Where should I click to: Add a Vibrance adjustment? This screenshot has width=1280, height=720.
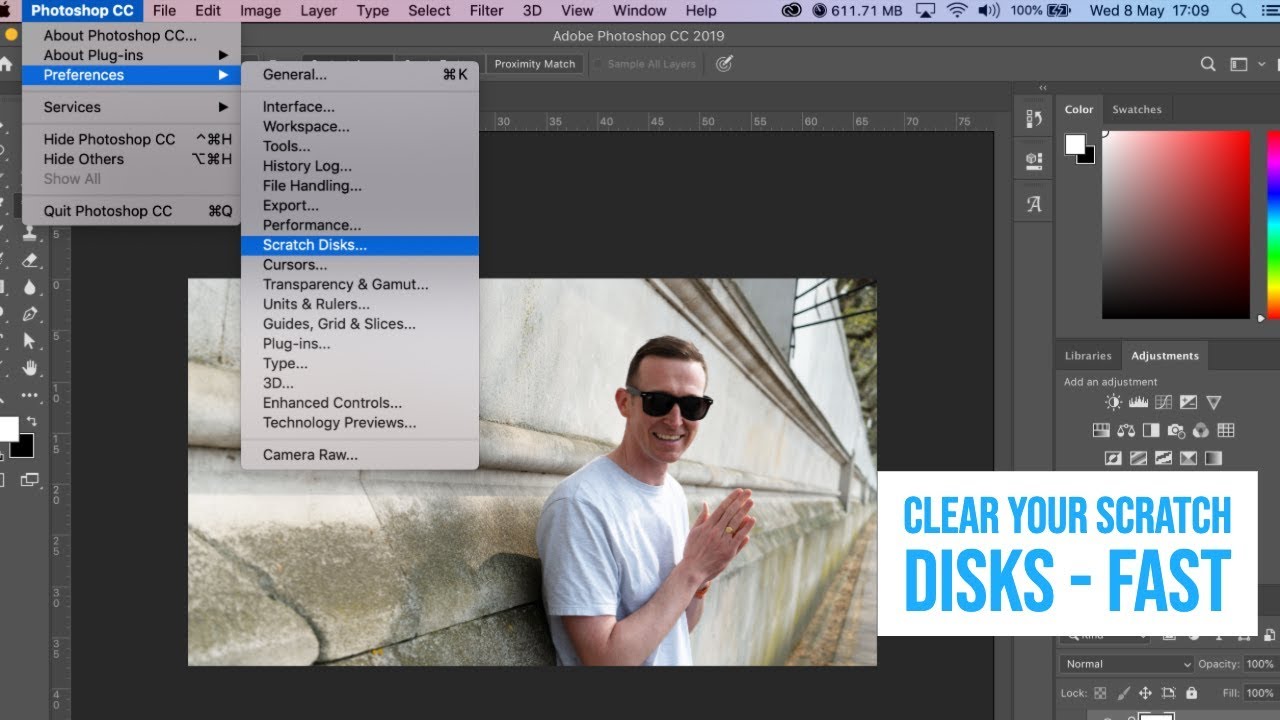coord(1213,402)
